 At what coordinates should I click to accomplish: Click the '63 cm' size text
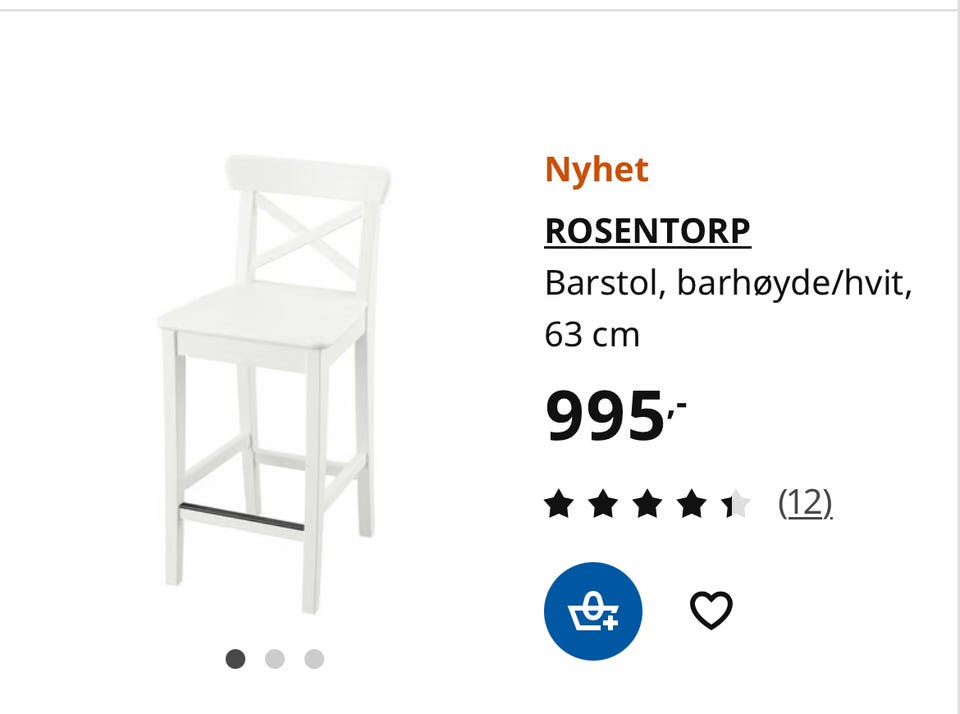[591, 334]
